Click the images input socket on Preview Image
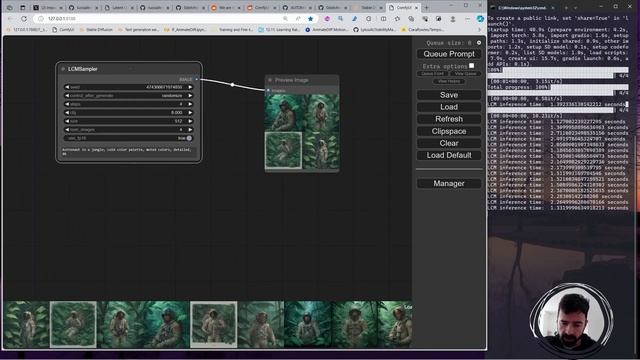The height and width of the screenshot is (360, 640). 268,90
